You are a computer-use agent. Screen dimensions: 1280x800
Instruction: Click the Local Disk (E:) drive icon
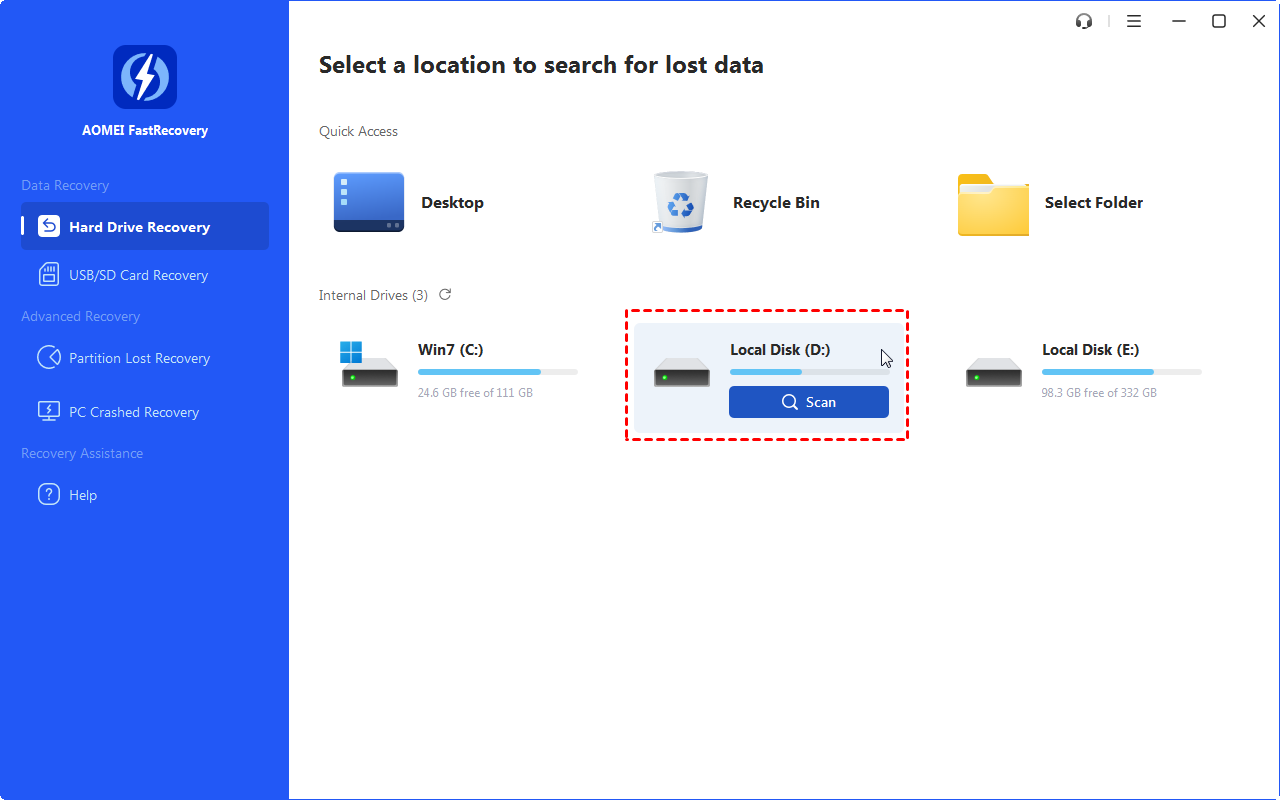tap(994, 373)
